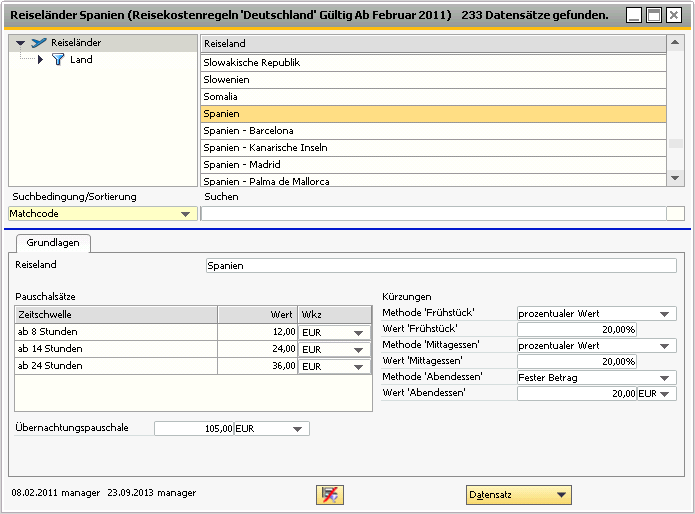Click the small button right of Suchen field
The image size is (695, 514).
676,213
